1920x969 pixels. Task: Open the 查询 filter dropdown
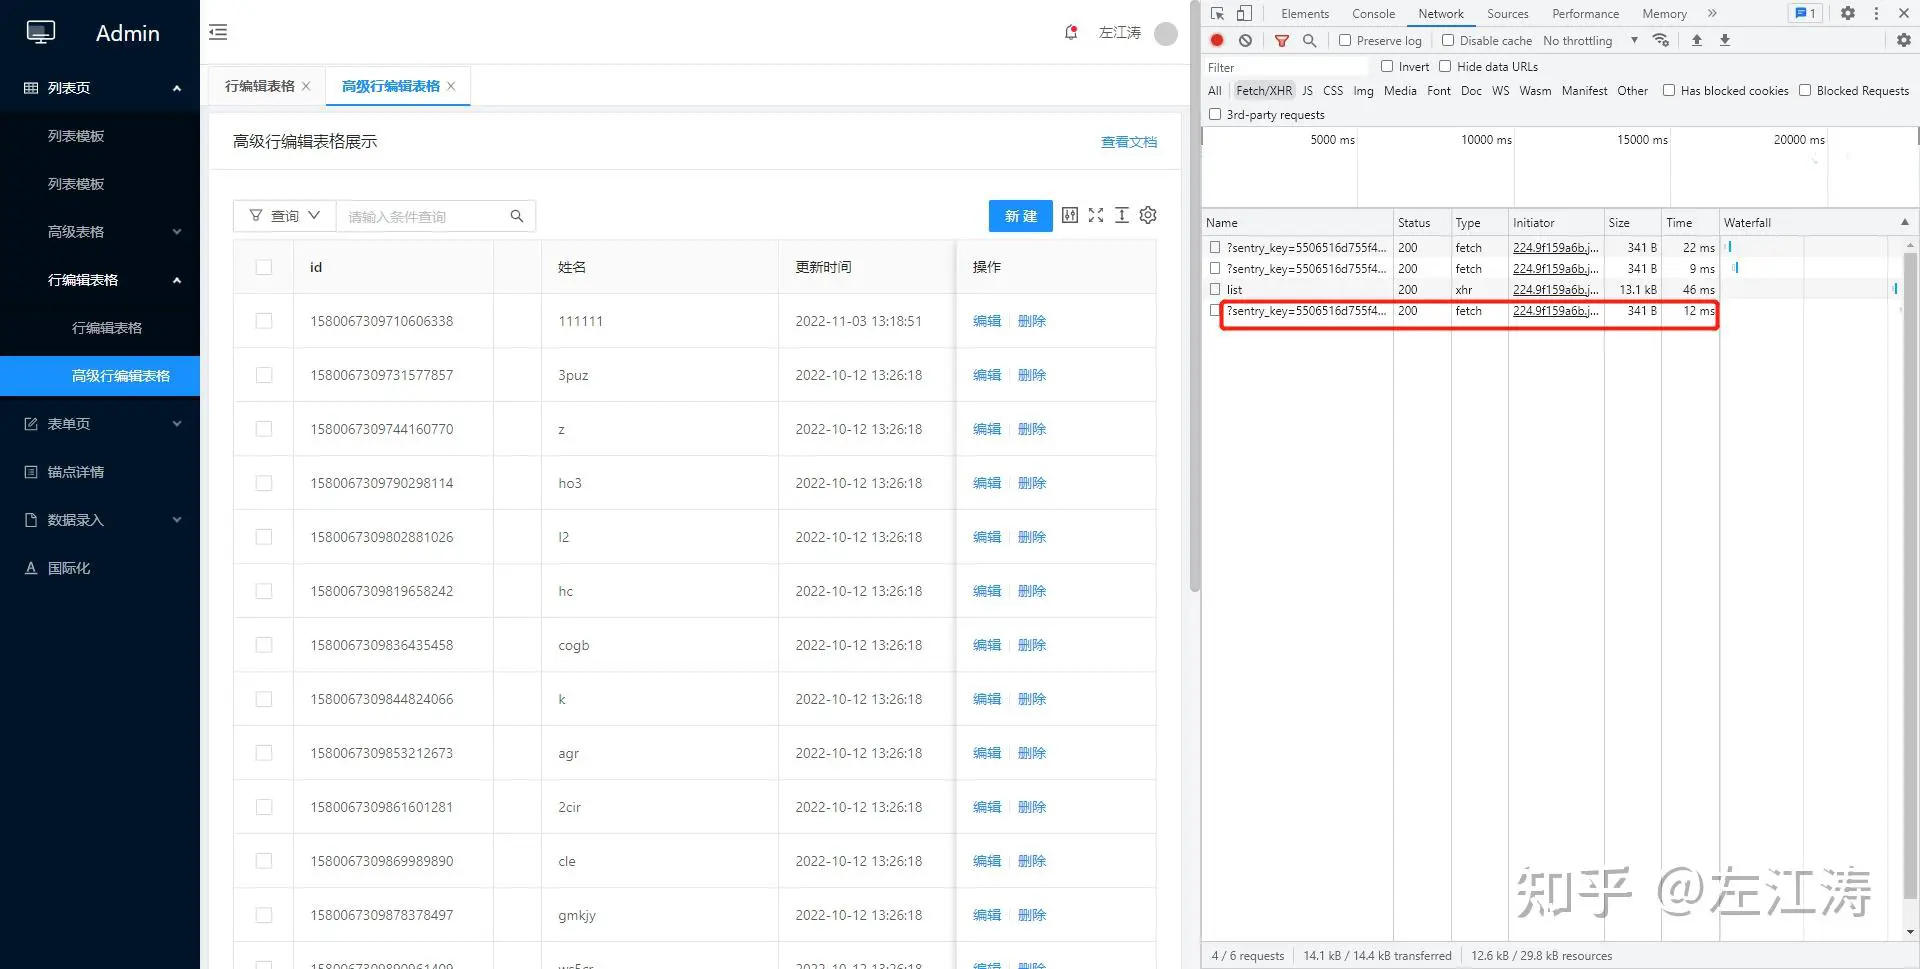pos(285,216)
